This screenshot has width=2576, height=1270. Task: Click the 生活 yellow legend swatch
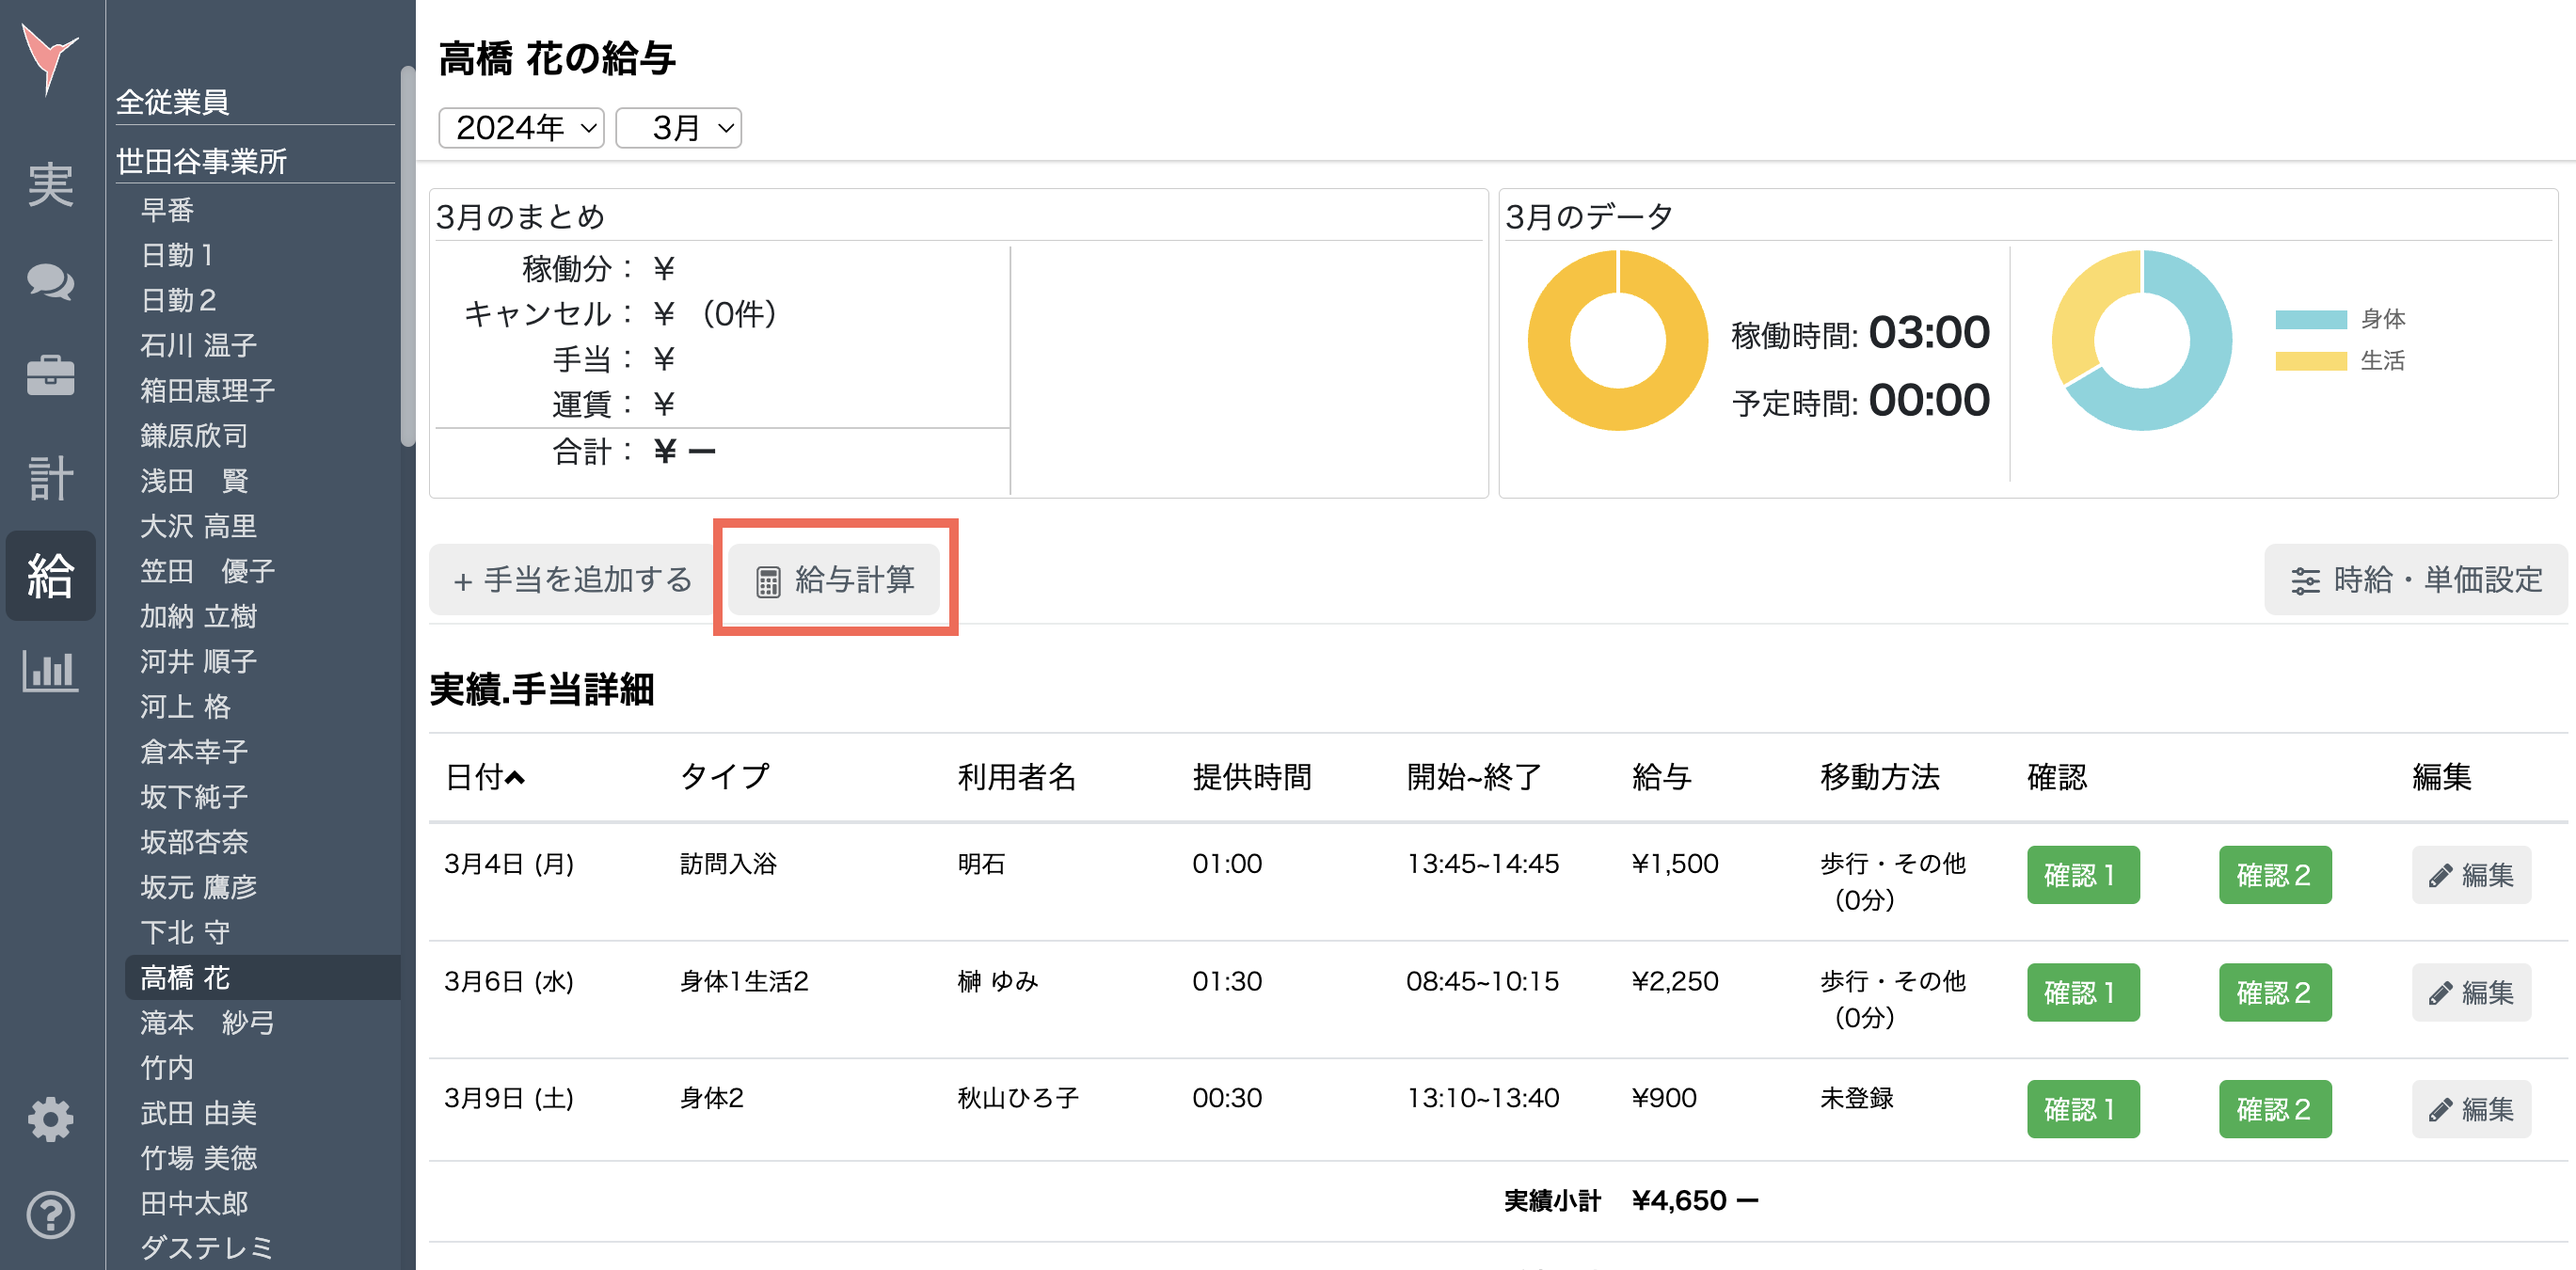point(2312,361)
